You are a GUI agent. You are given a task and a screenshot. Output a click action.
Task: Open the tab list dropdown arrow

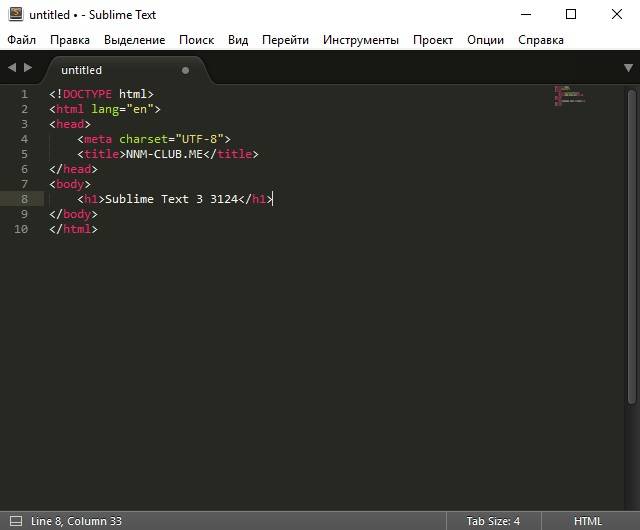[x=628, y=68]
